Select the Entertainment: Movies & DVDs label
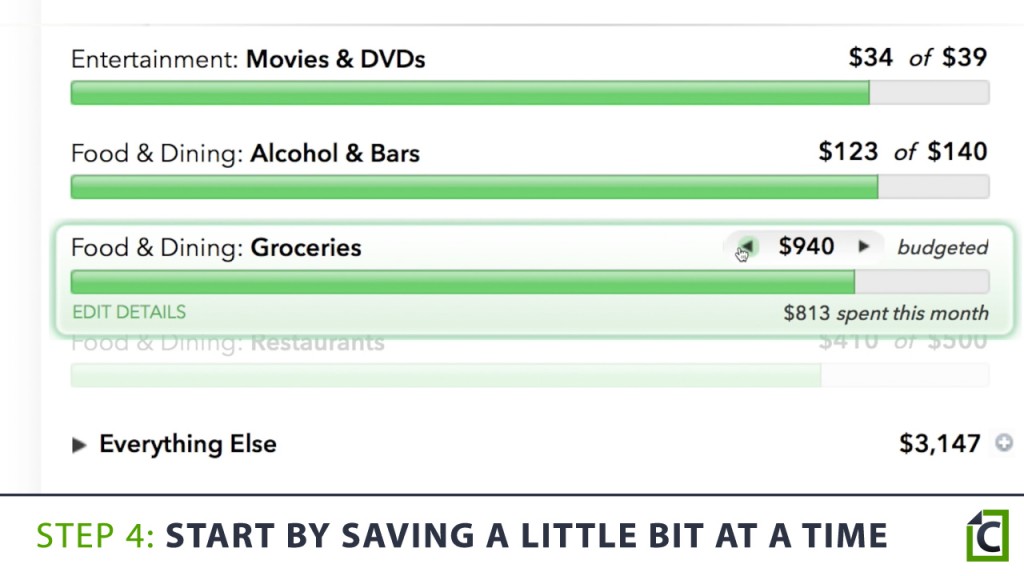The width and height of the screenshot is (1024, 576). coord(248,59)
